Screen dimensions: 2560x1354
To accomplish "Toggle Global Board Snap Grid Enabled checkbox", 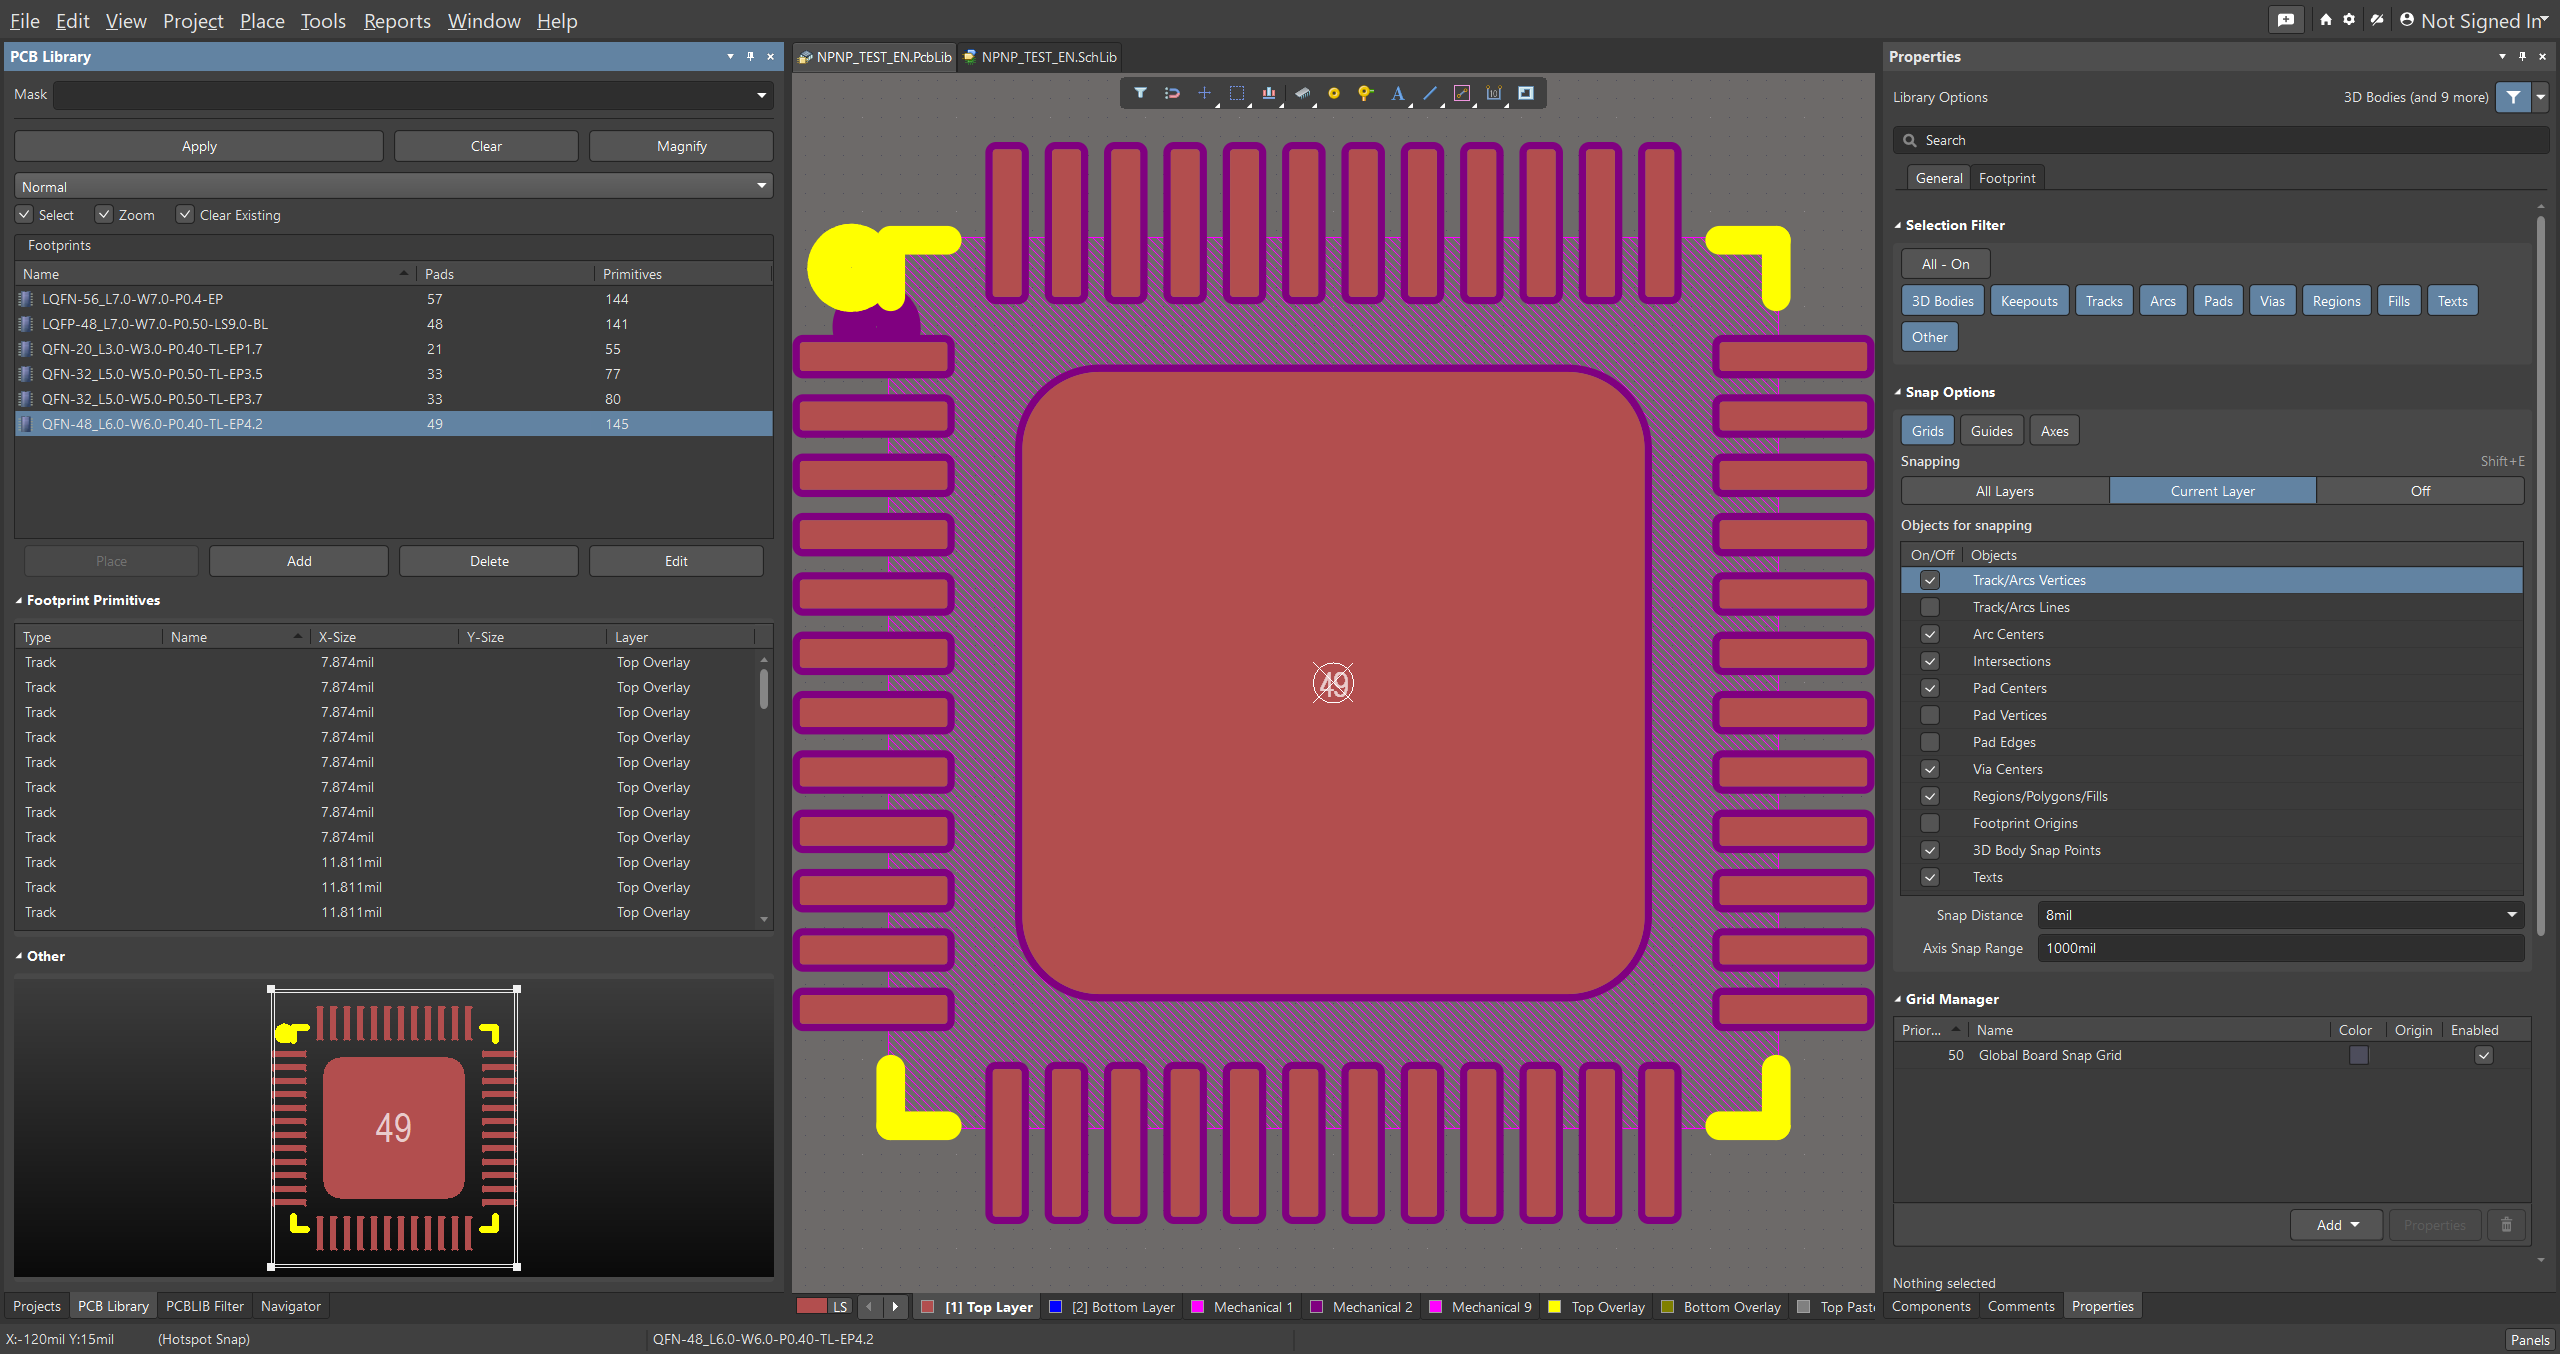I will click(x=2484, y=1055).
